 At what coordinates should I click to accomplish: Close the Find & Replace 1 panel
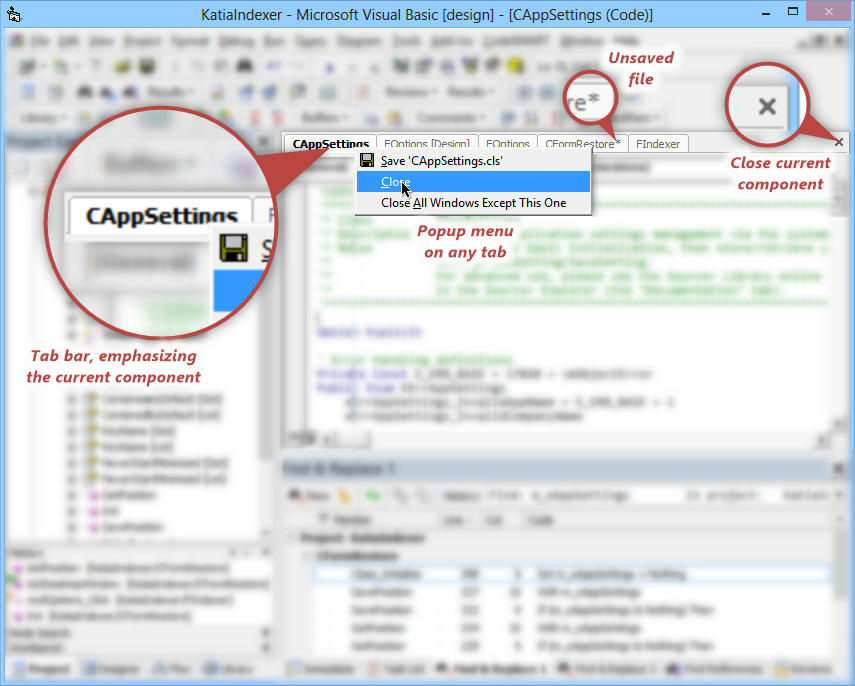coord(839,468)
